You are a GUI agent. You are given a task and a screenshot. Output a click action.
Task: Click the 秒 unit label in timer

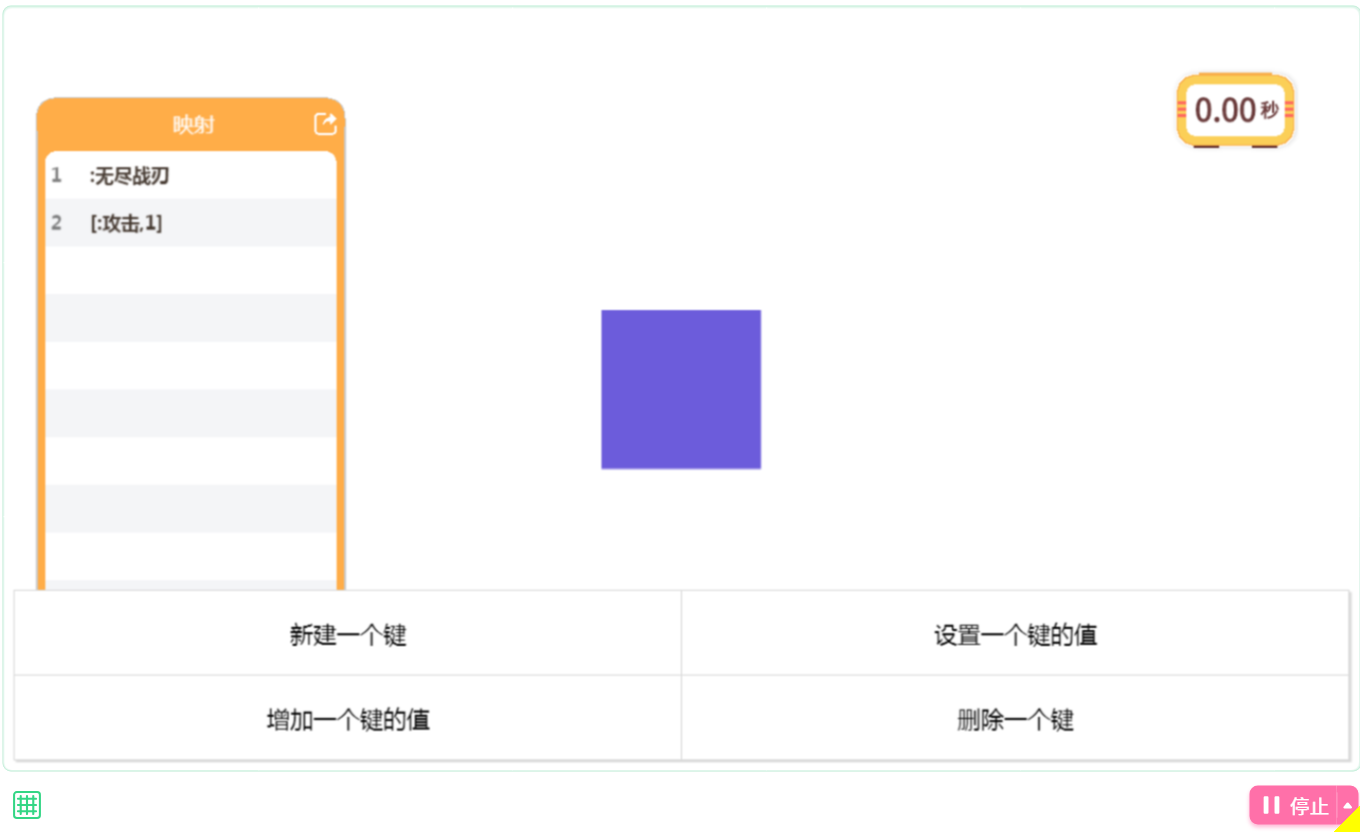click(x=1269, y=110)
